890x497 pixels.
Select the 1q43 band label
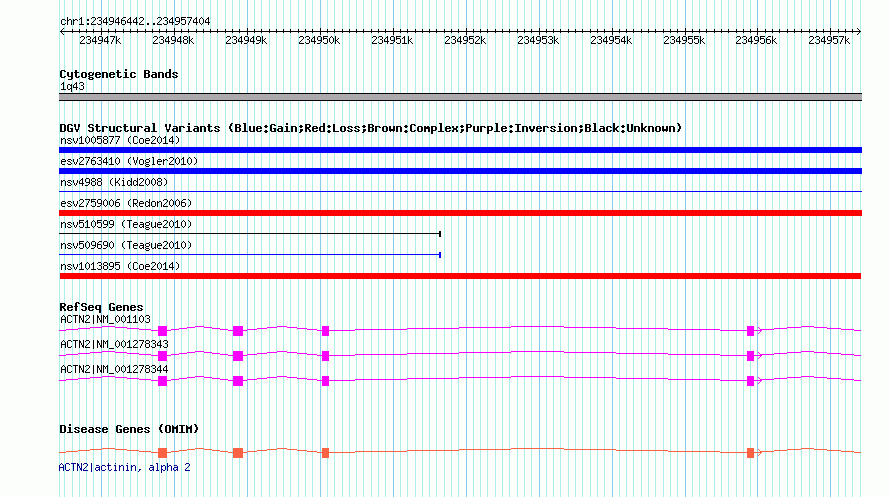coord(72,86)
